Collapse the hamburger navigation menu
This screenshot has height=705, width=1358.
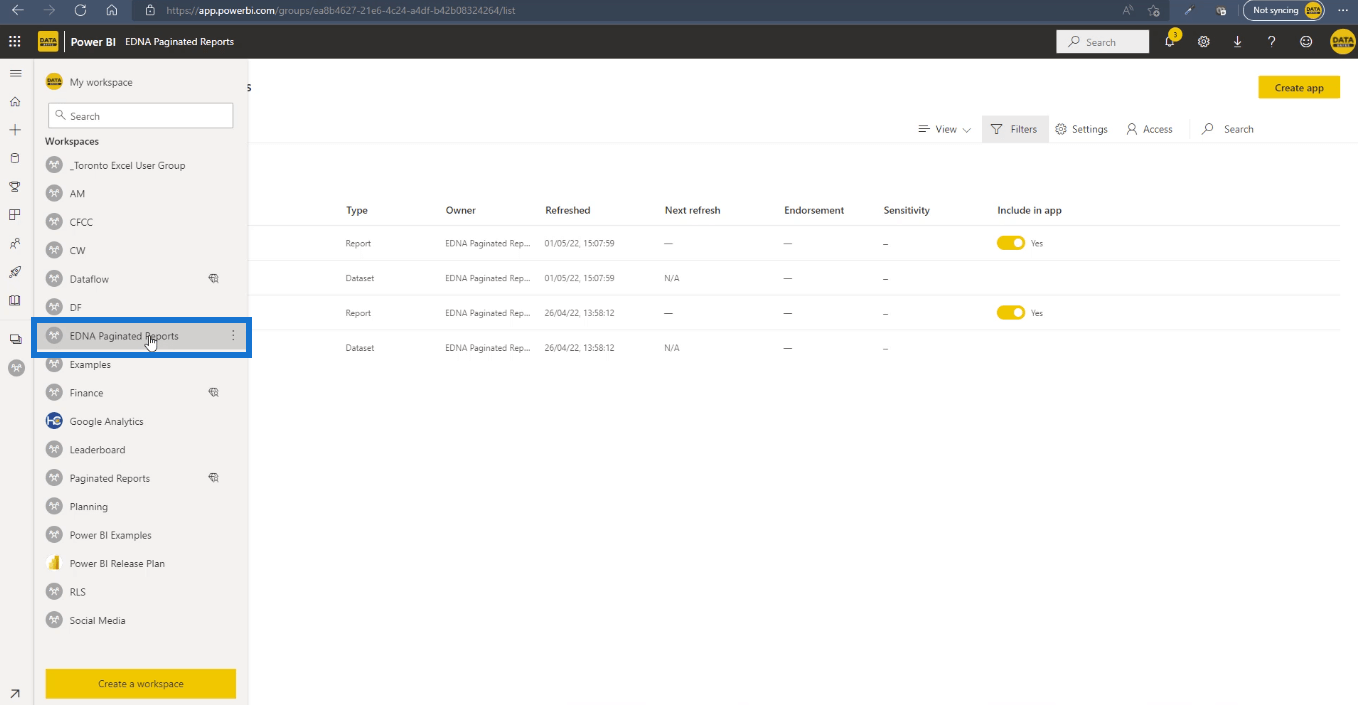(15, 73)
